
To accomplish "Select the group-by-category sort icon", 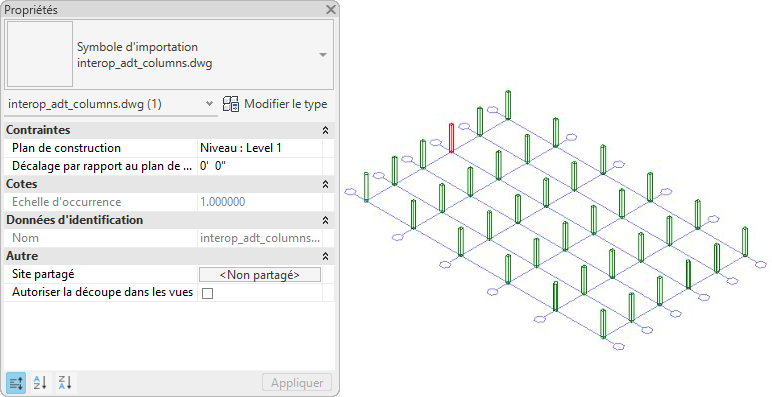I will pos(16,382).
